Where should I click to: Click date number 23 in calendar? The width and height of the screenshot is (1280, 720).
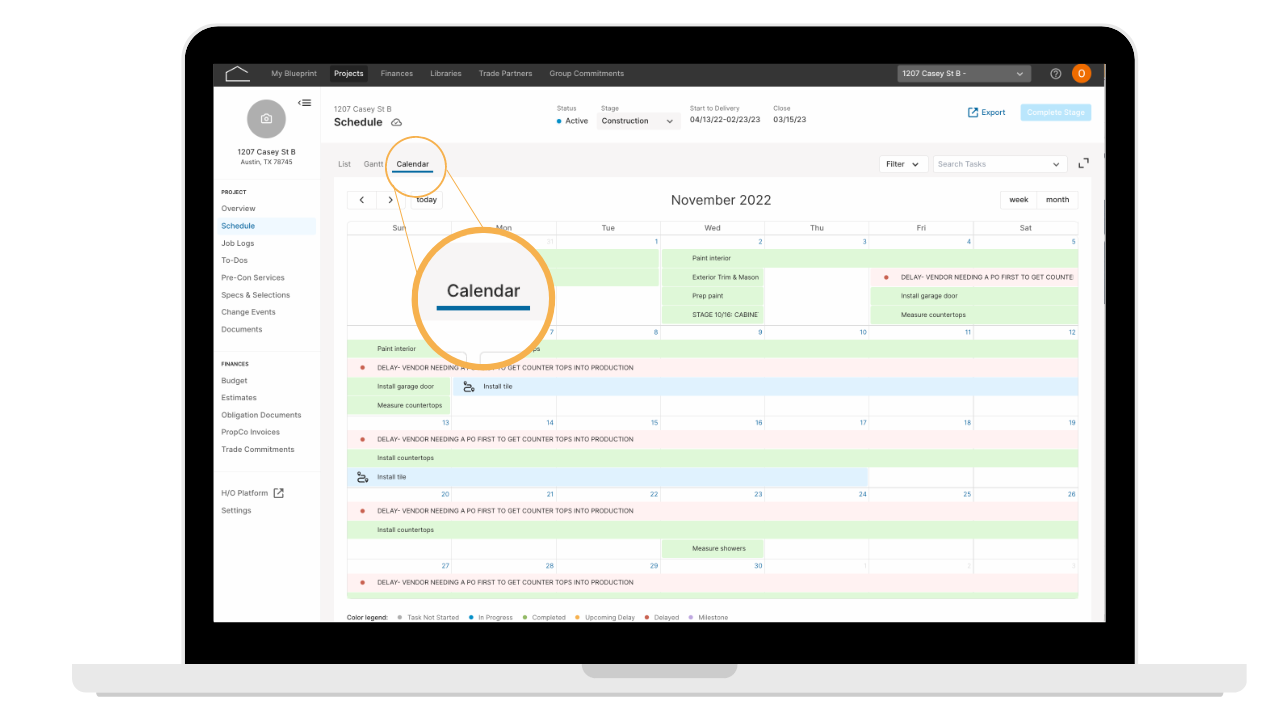pyautogui.click(x=758, y=494)
